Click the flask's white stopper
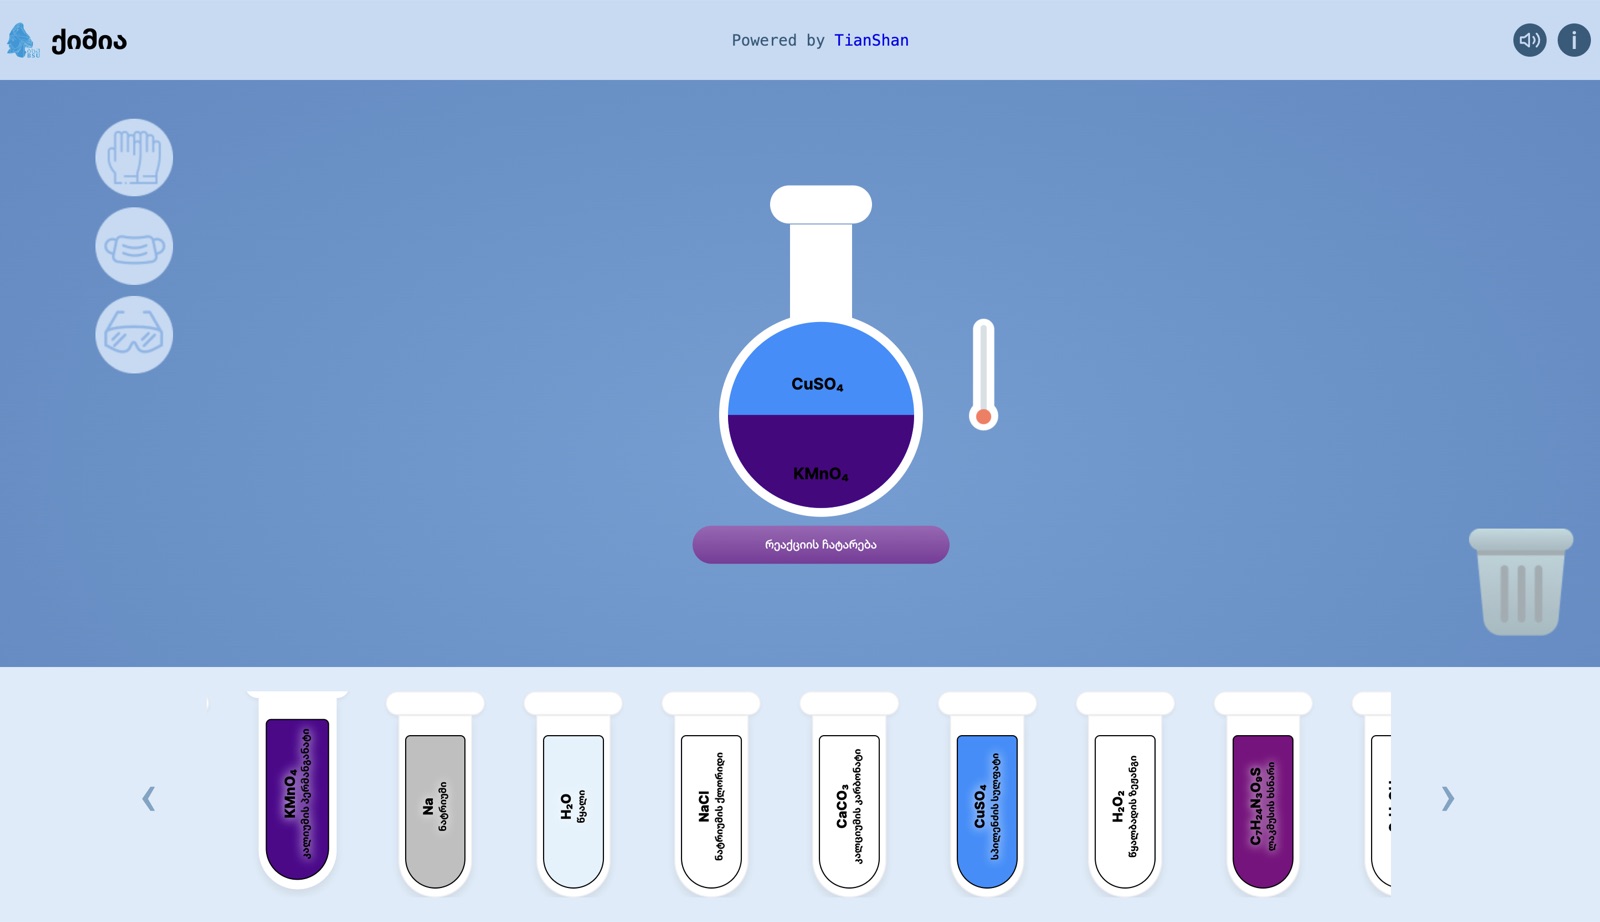Image resolution: width=1600 pixels, height=922 pixels. click(821, 204)
